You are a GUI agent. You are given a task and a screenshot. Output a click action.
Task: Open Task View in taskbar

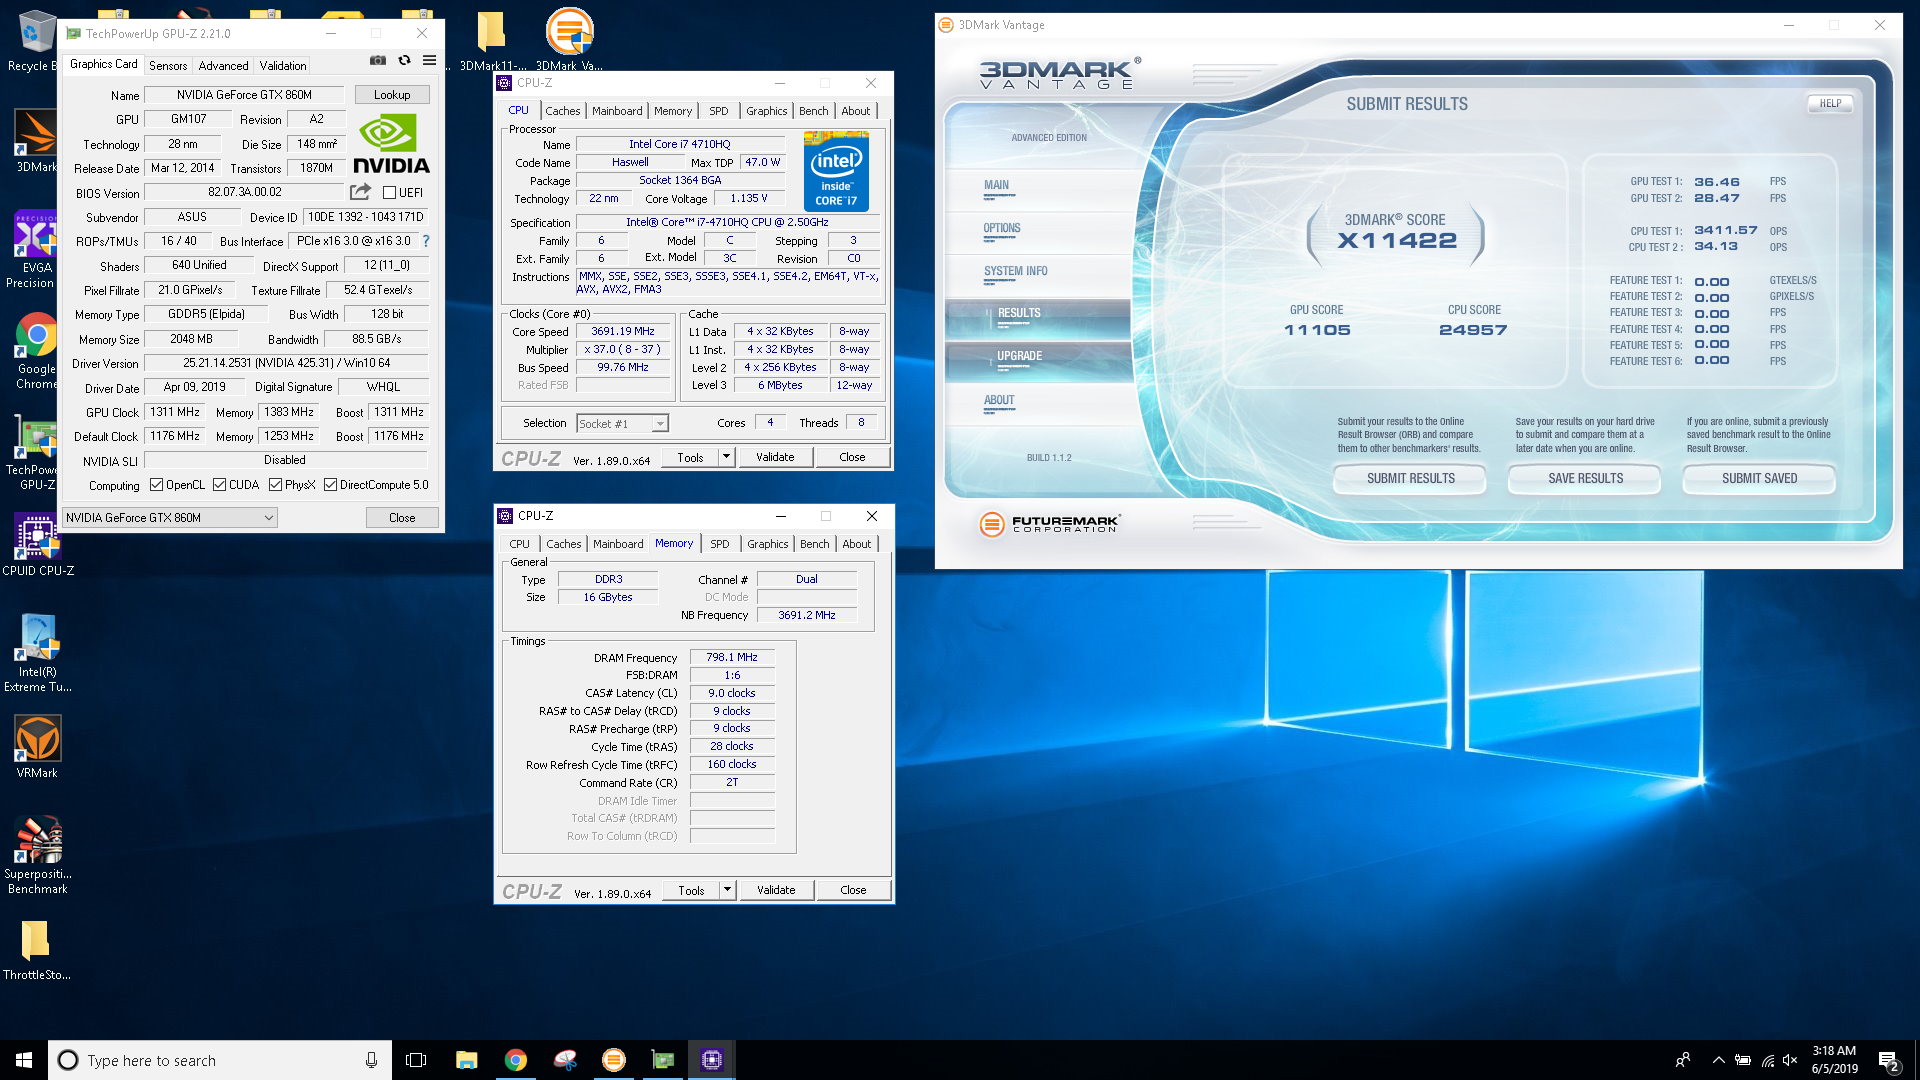[x=416, y=1060]
